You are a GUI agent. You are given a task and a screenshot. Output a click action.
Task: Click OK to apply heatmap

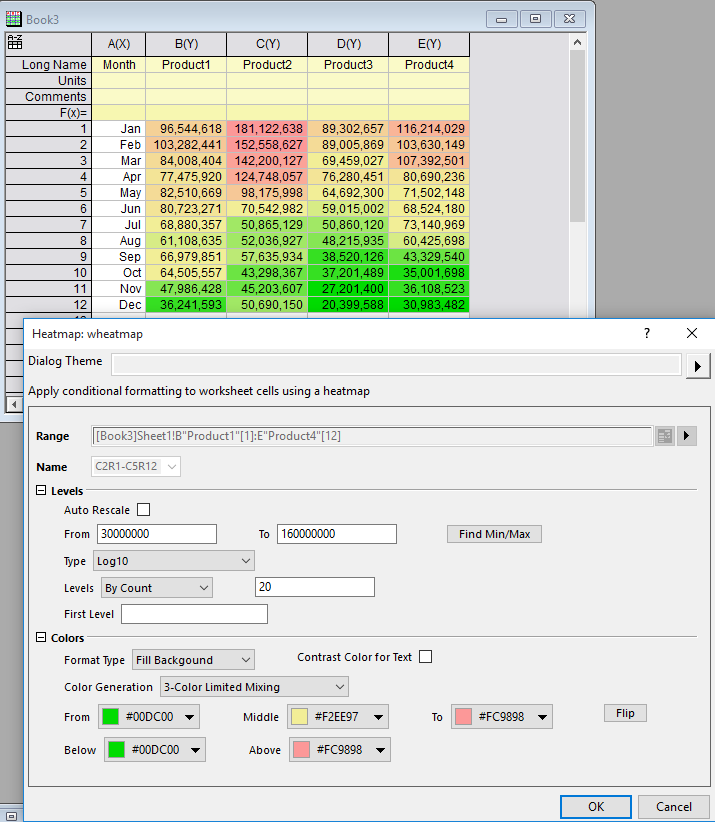595,806
